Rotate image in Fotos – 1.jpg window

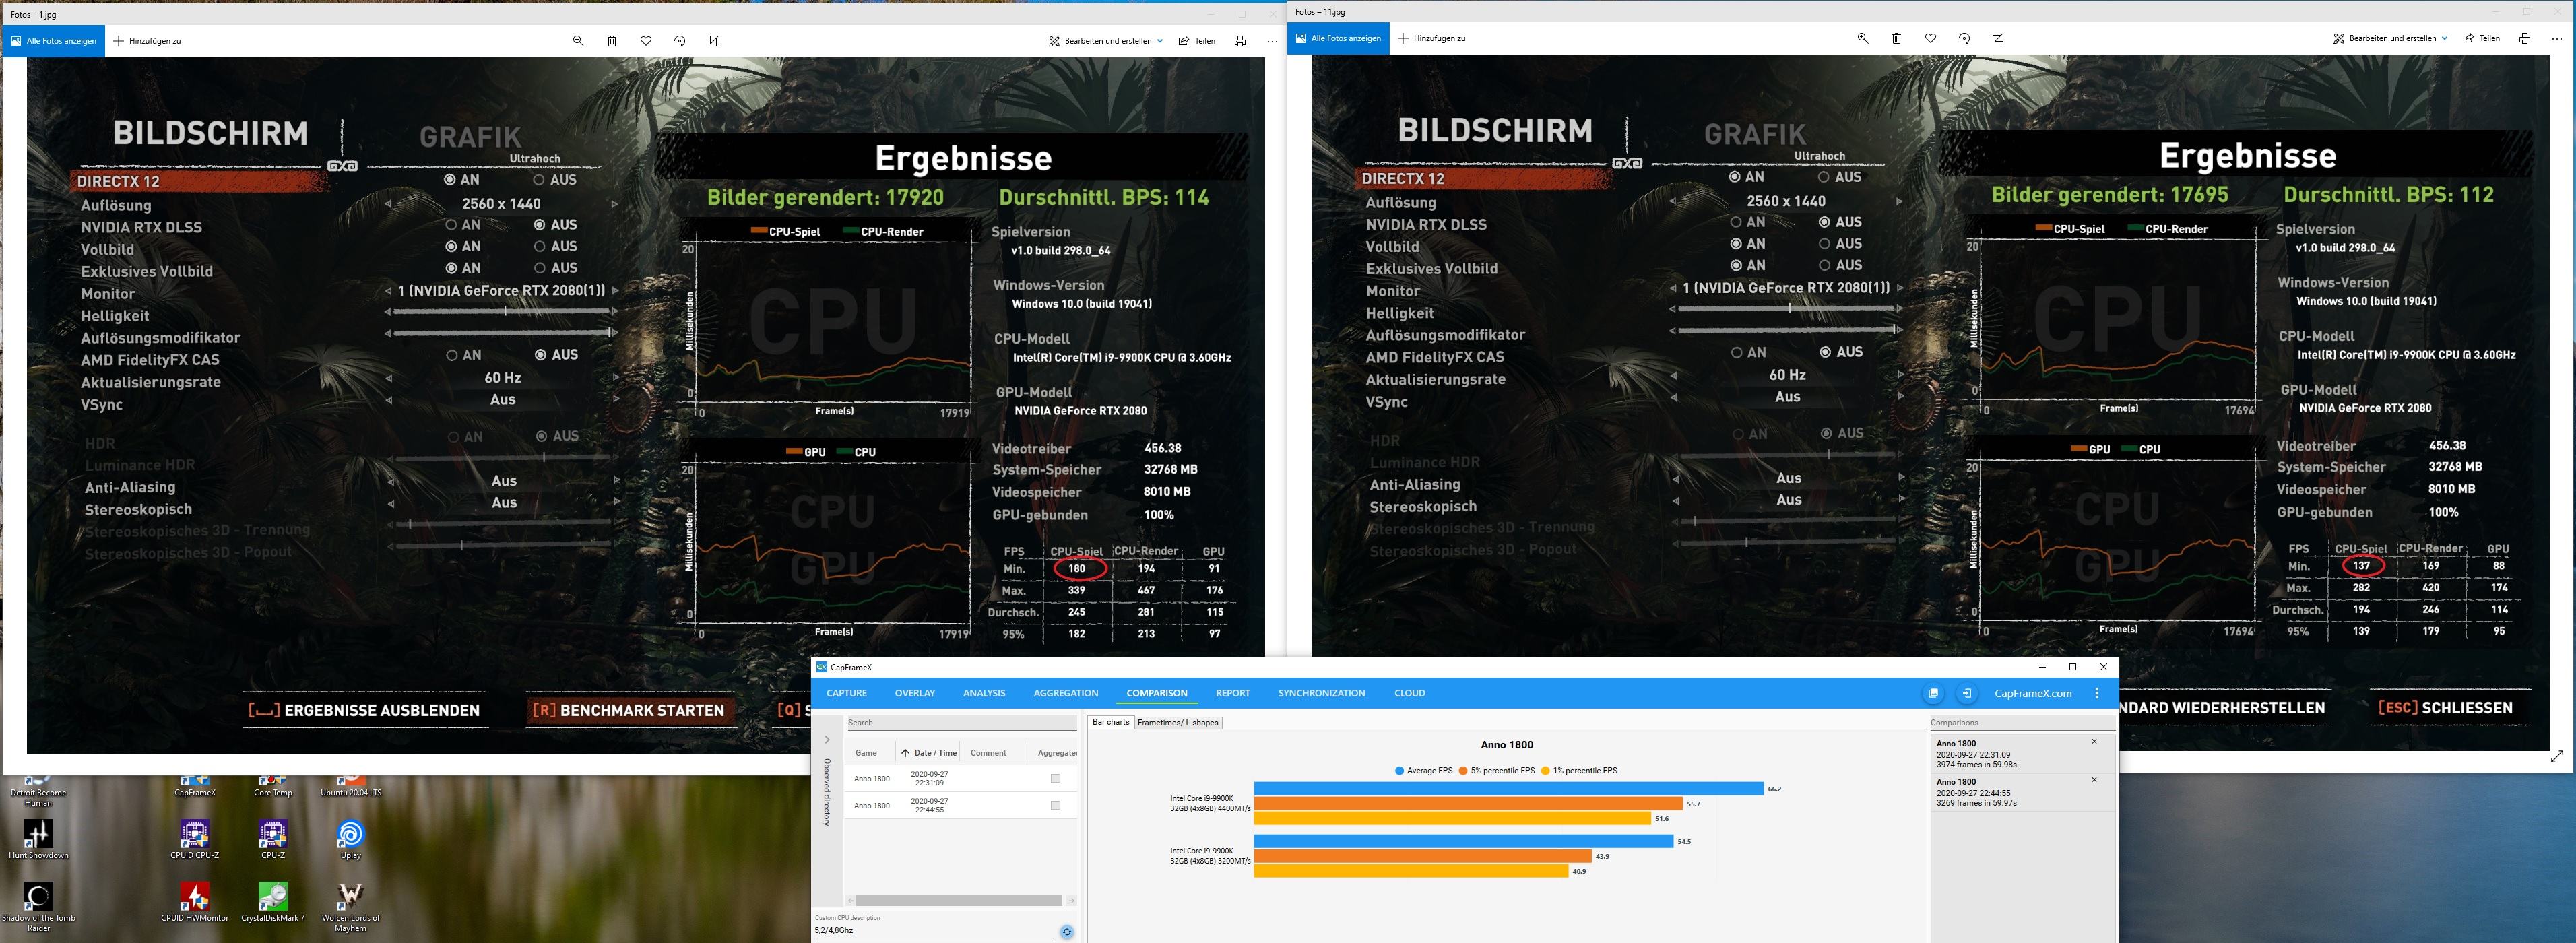coord(680,41)
